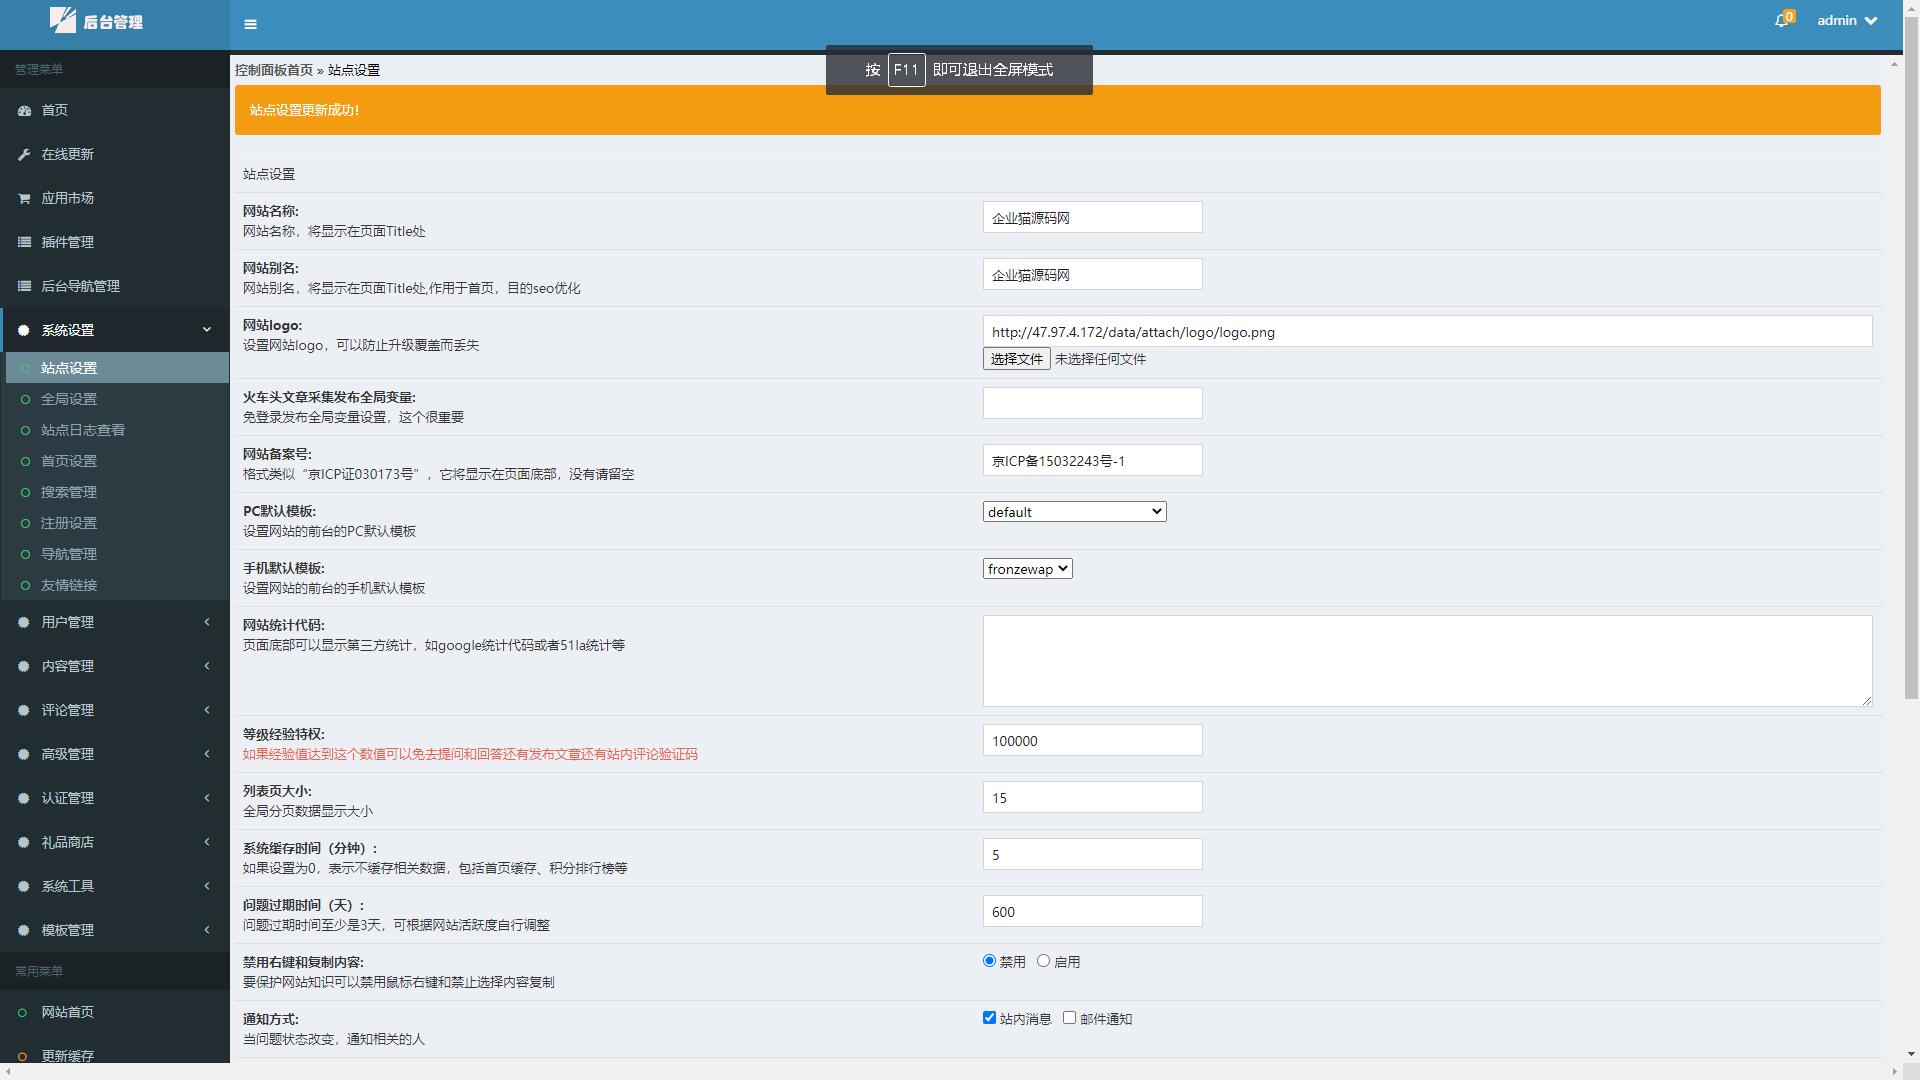This screenshot has height=1080, width=1920.
Task: Click the 选择文件 upload button
Action: click(x=1016, y=359)
